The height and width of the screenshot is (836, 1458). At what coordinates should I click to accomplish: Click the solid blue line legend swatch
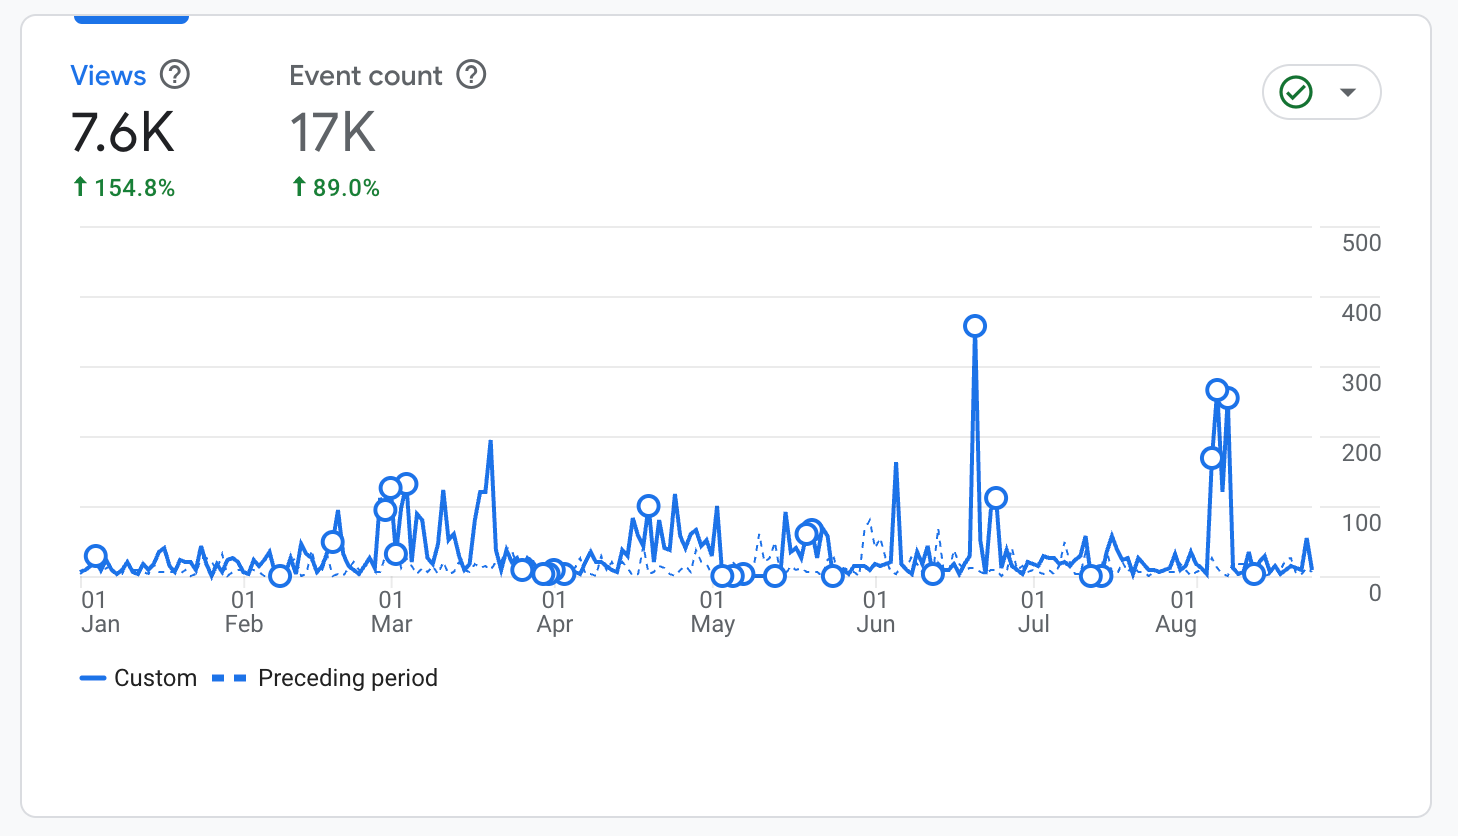[x=93, y=678]
